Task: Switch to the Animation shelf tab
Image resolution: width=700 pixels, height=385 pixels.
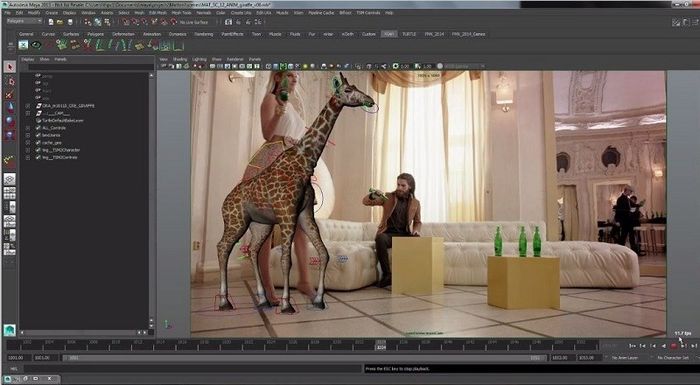Action: pos(152,34)
